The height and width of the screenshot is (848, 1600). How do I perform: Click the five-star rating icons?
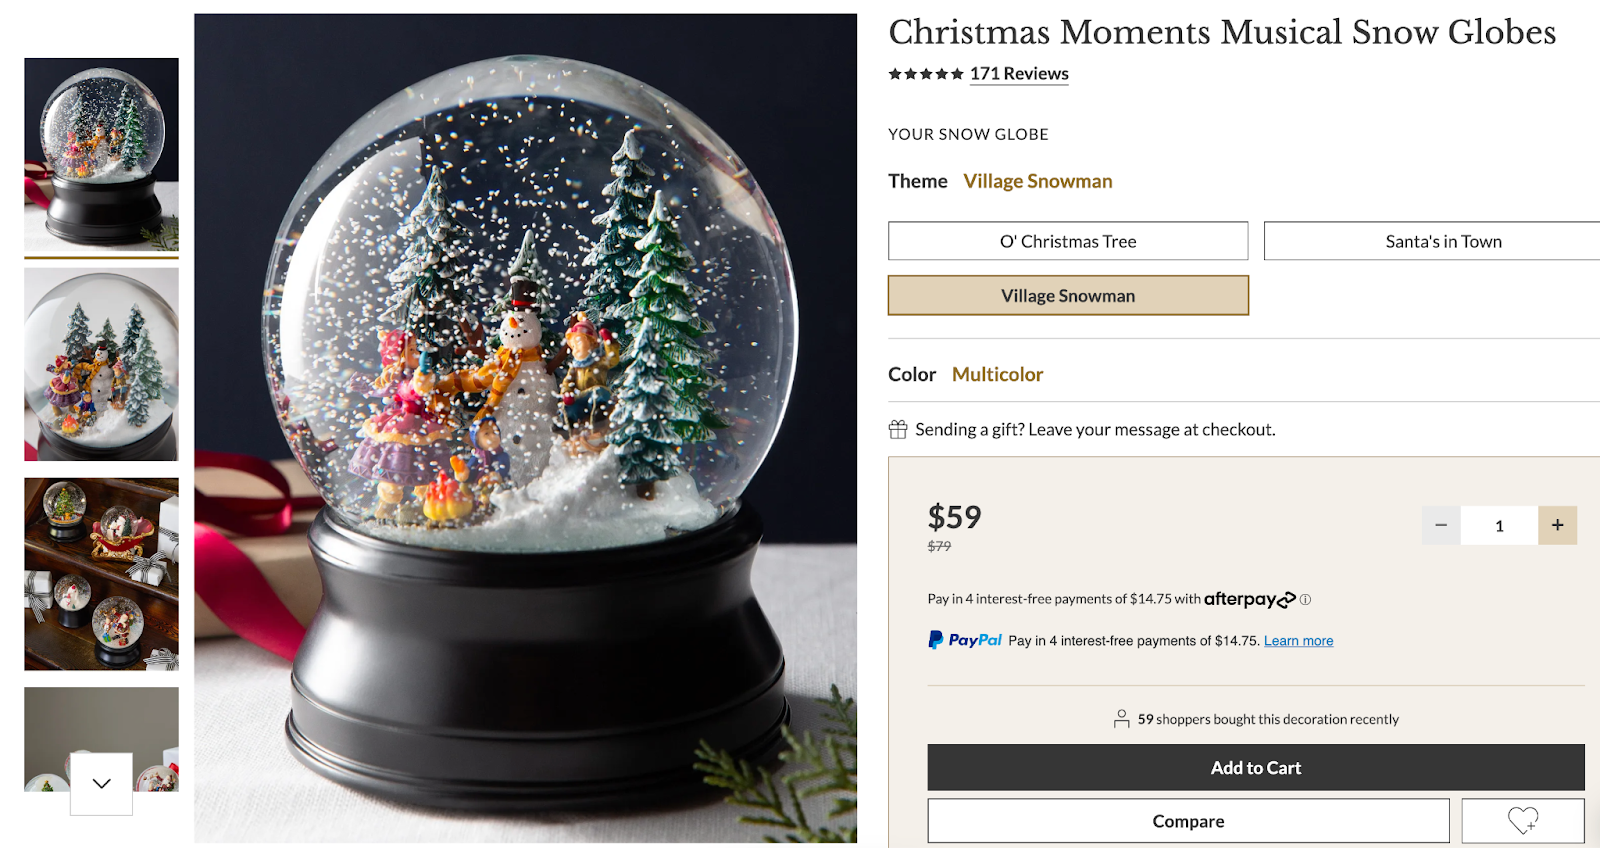[x=926, y=73]
